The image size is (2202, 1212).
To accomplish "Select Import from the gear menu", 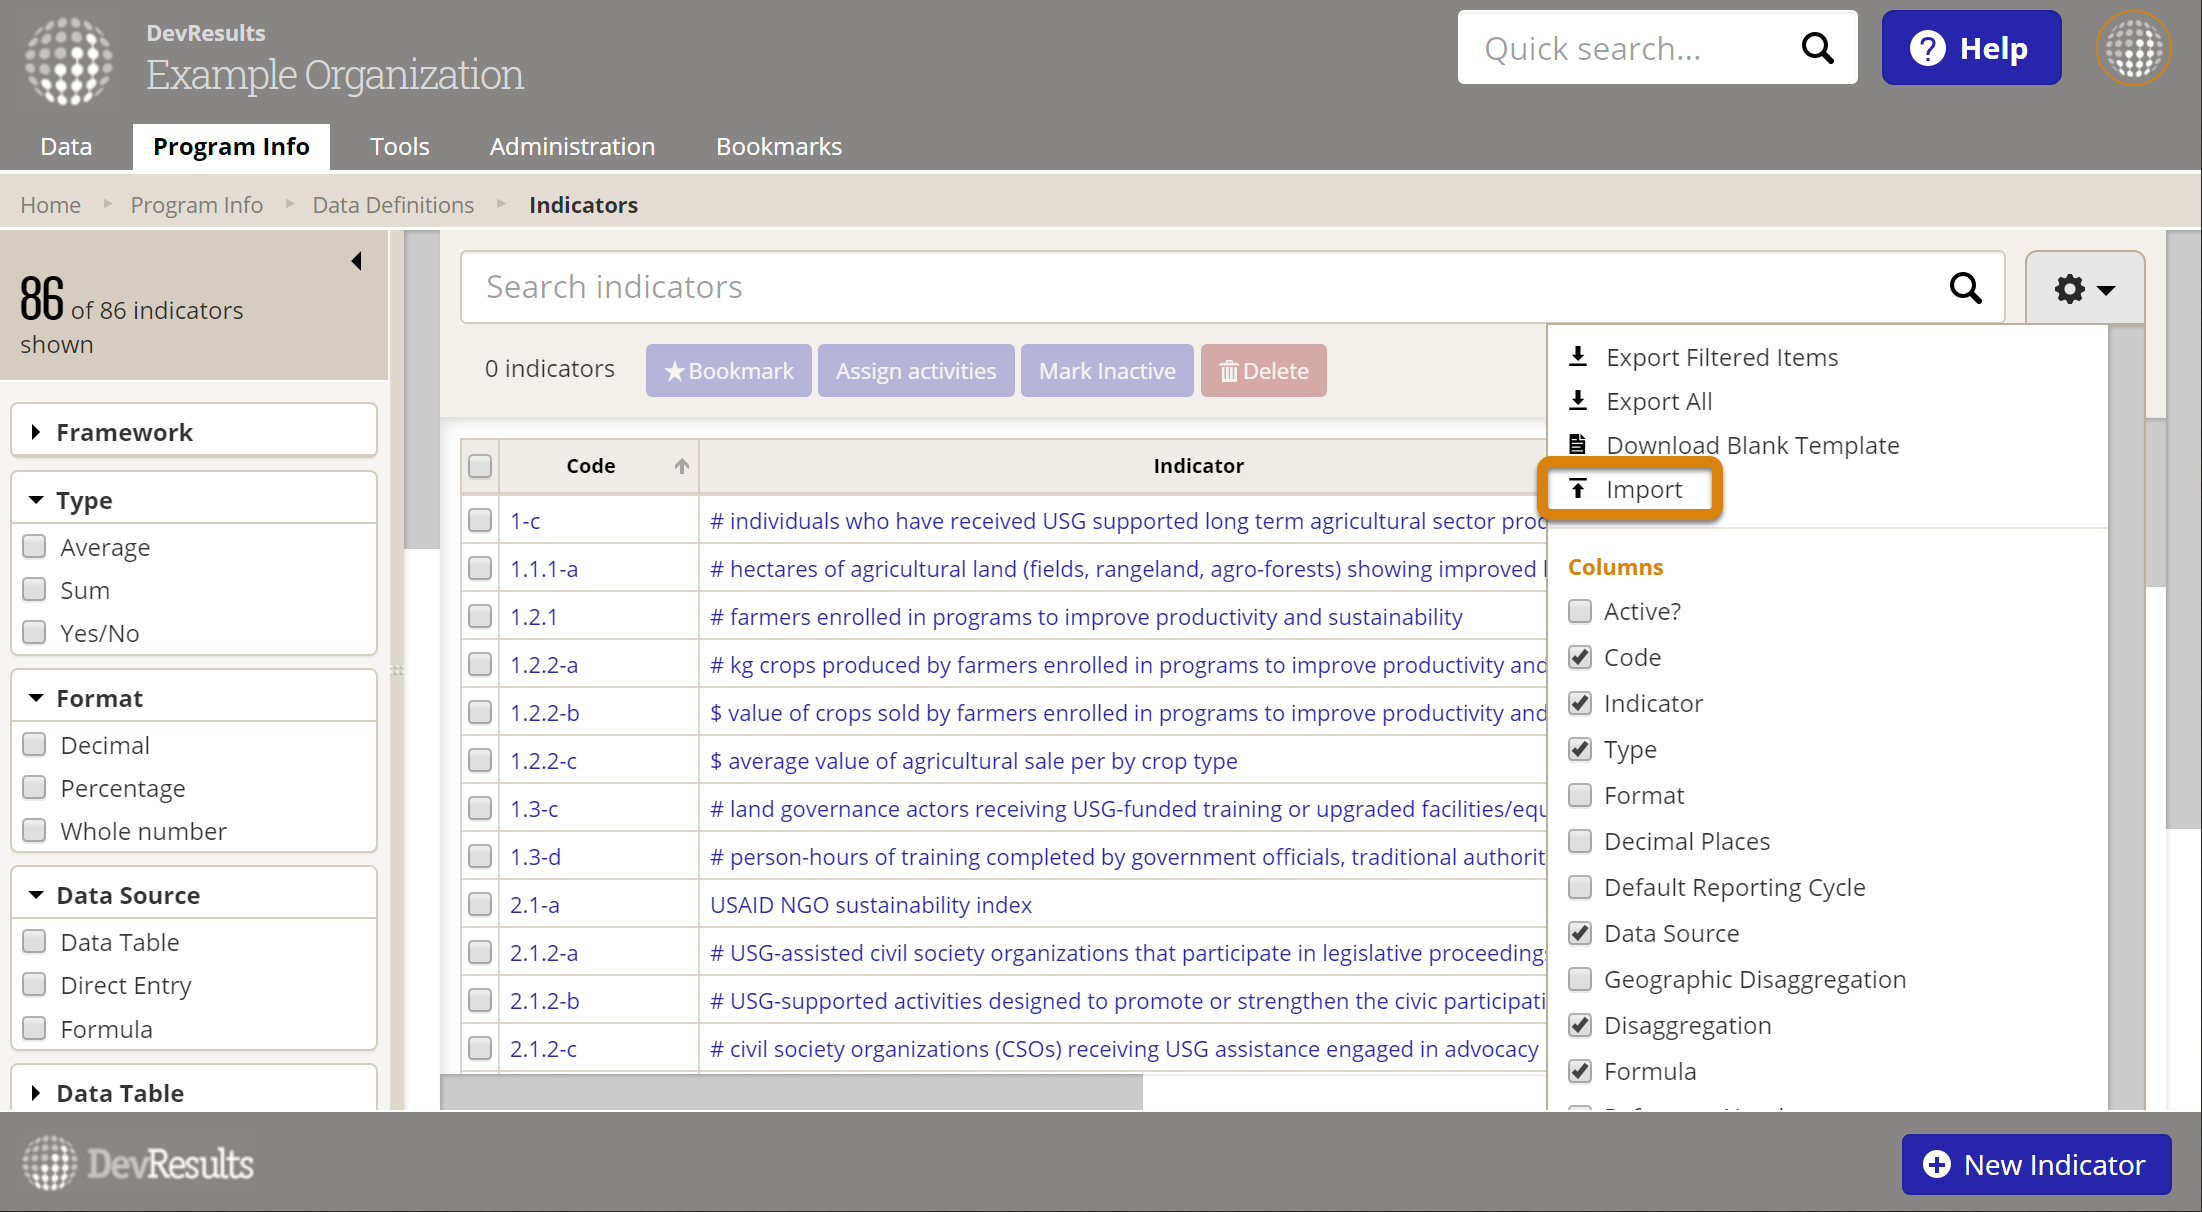I will point(1643,489).
